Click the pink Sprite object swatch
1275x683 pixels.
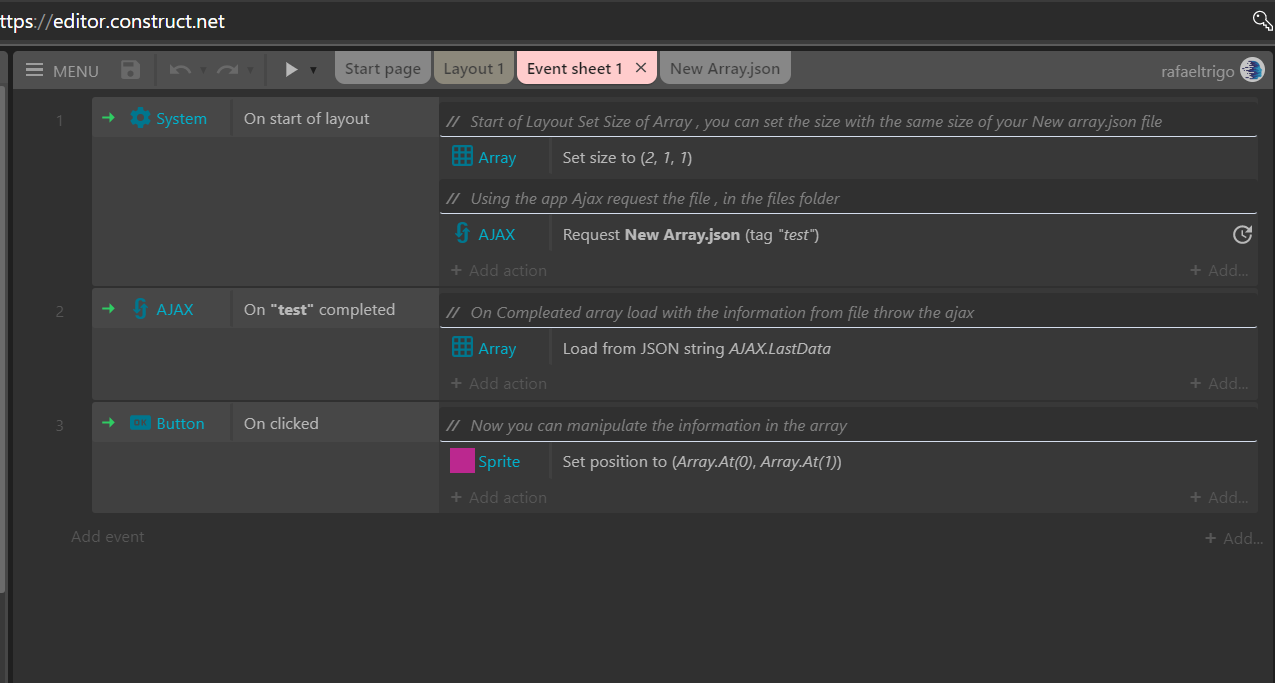[x=462, y=461]
